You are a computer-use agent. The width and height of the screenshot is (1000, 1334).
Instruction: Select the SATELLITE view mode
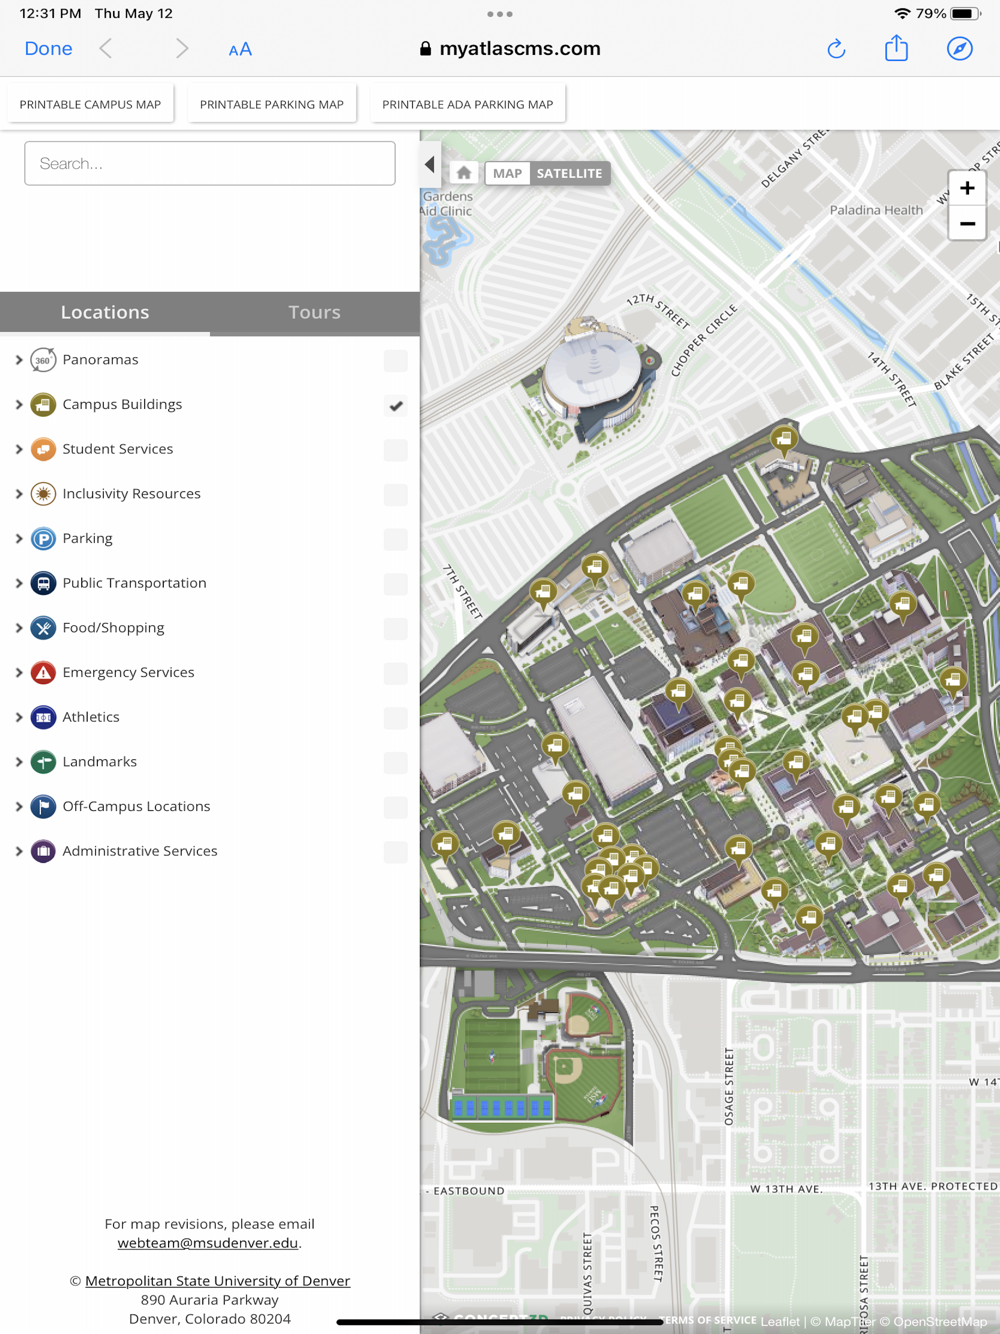click(569, 173)
